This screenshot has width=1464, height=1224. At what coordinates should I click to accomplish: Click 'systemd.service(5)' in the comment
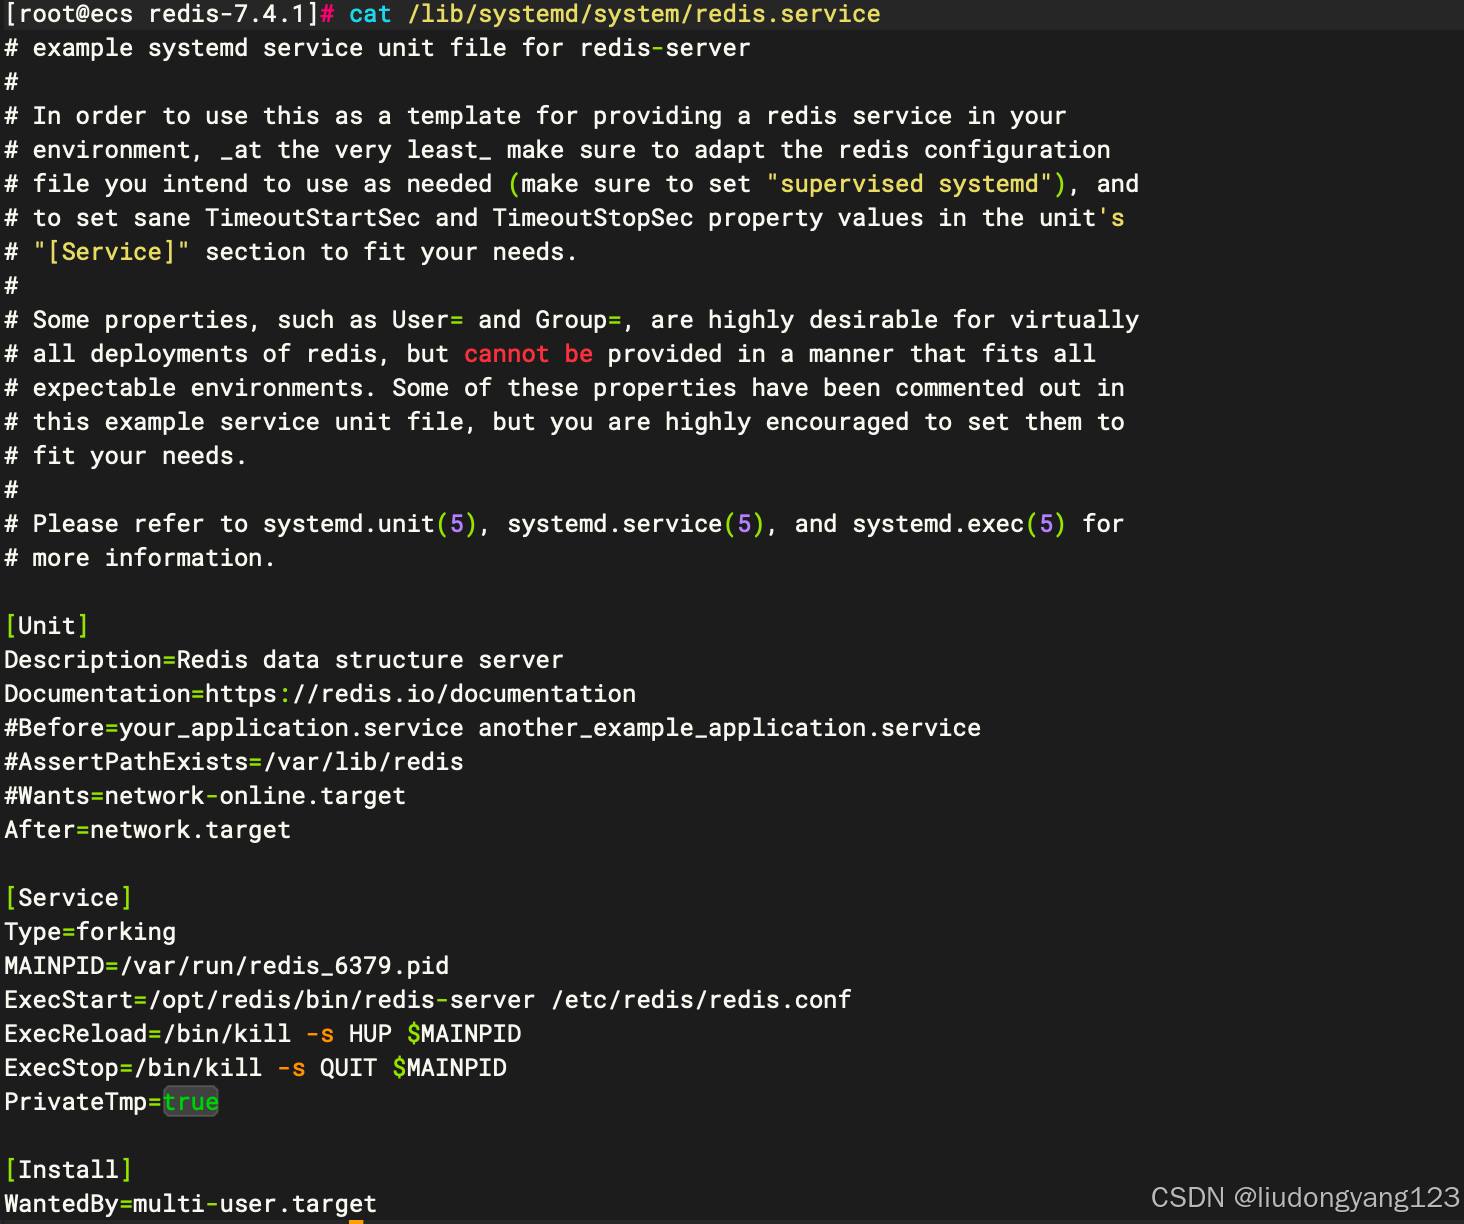(637, 524)
